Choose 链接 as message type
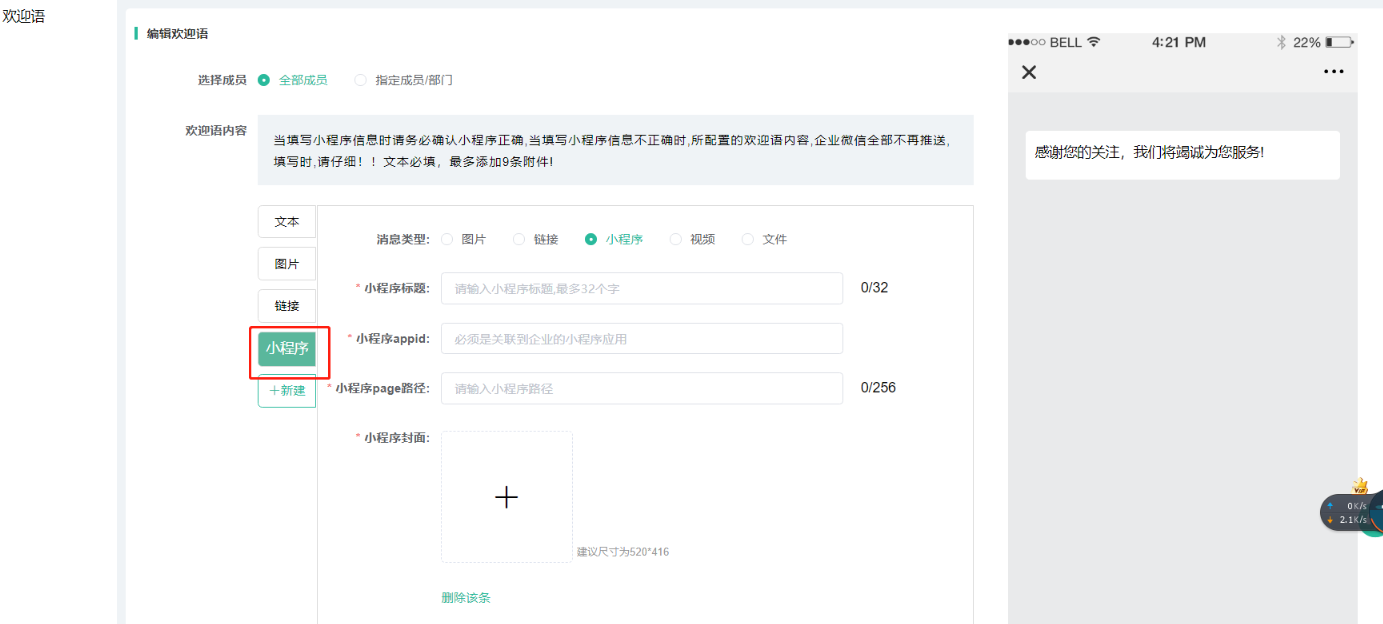Screen dimensions: 1383x624 coord(519,239)
